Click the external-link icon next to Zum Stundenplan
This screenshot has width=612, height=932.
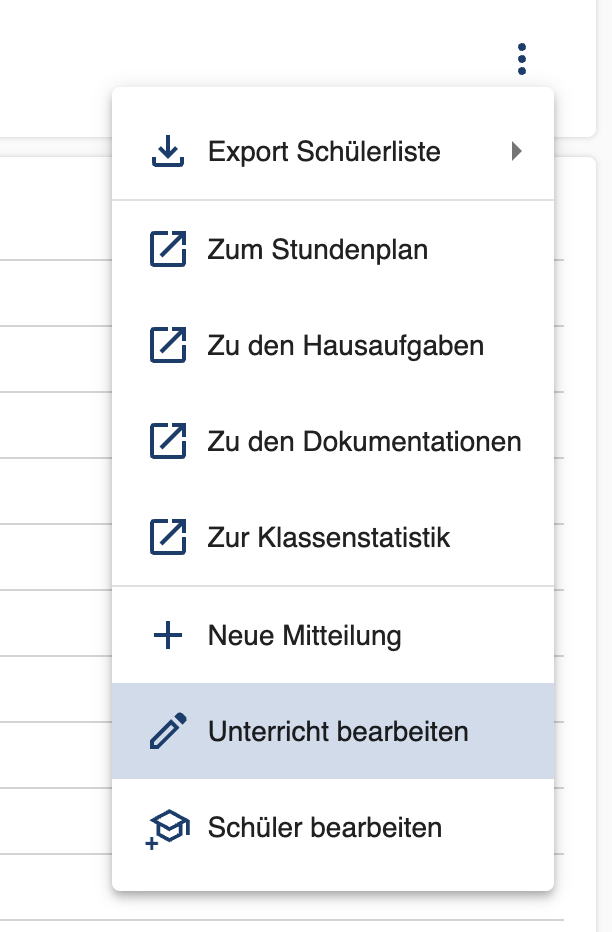(168, 249)
